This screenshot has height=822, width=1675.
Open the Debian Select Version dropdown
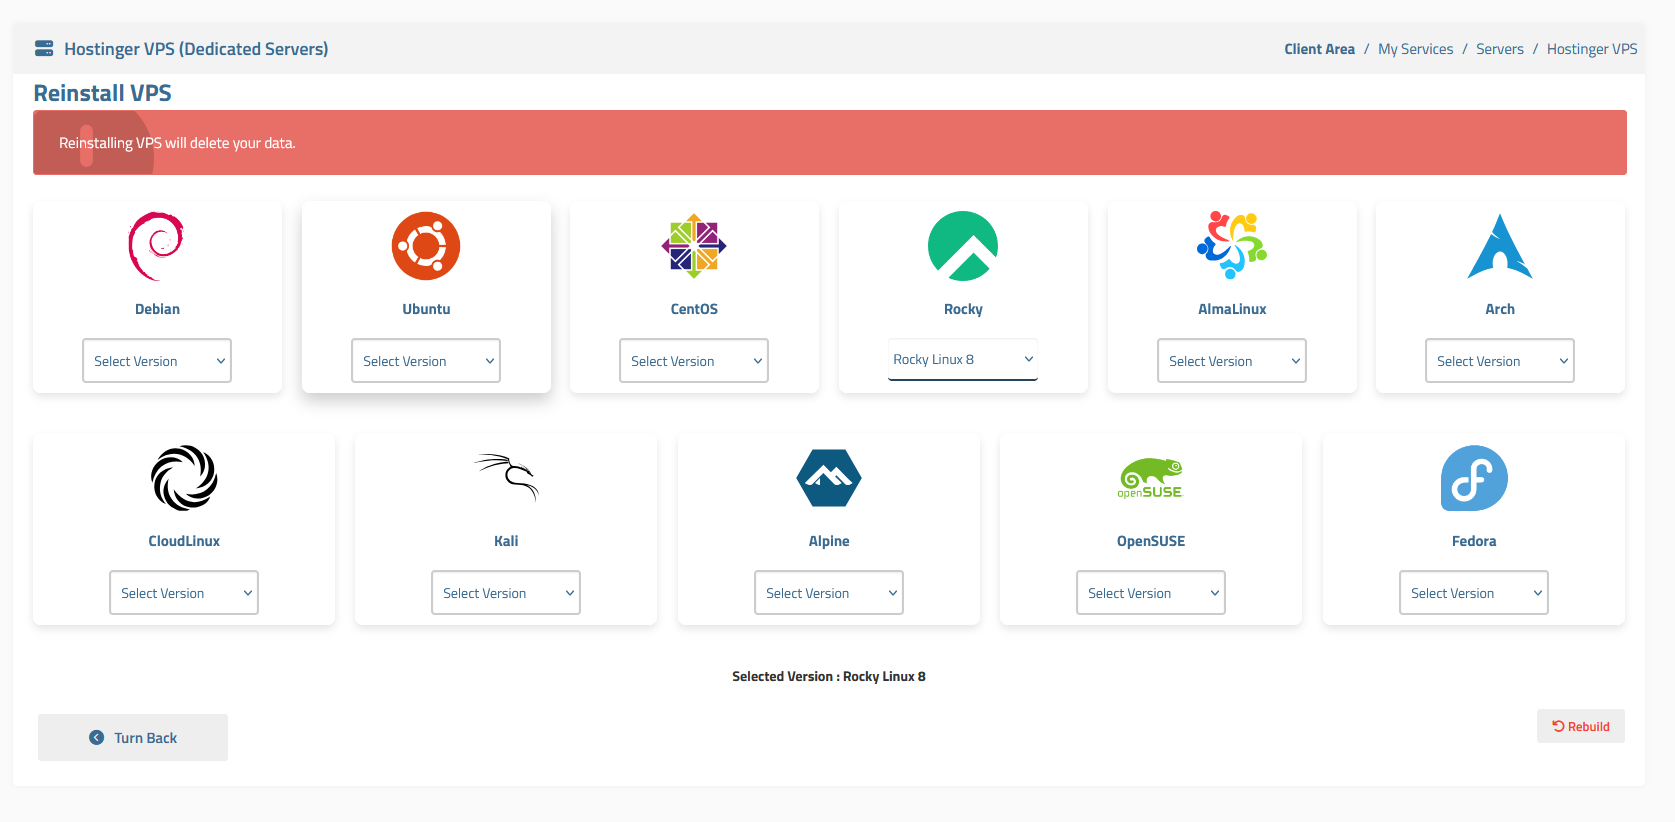157,361
